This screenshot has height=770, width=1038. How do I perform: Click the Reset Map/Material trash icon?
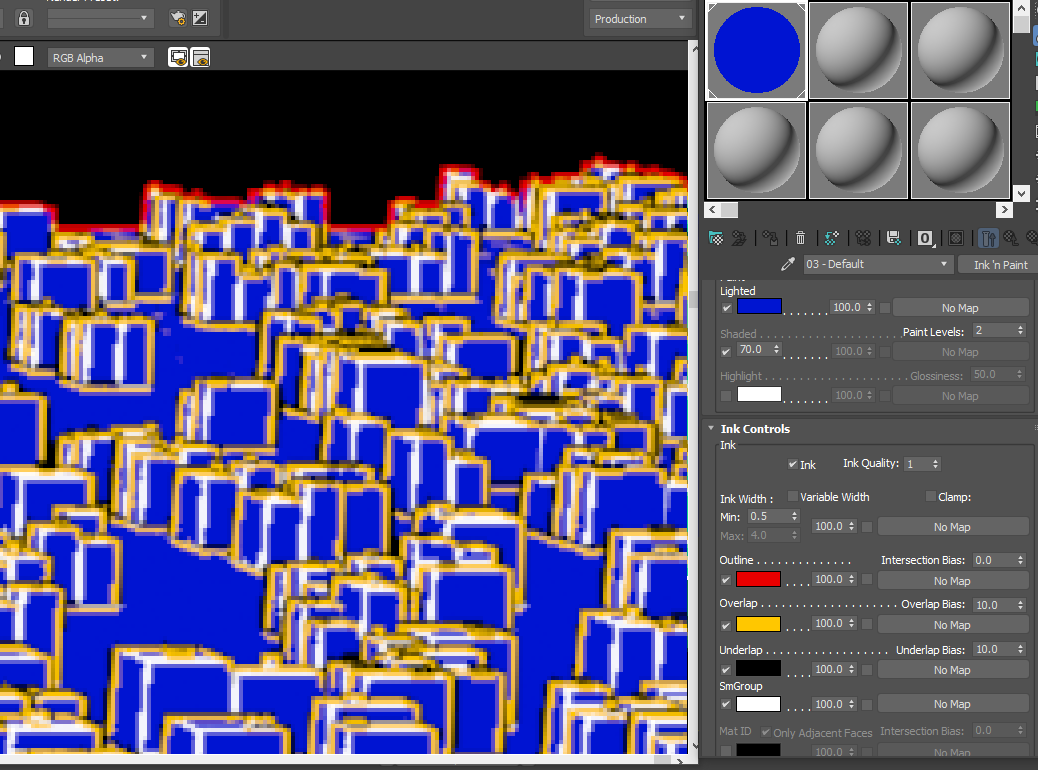[x=800, y=238]
